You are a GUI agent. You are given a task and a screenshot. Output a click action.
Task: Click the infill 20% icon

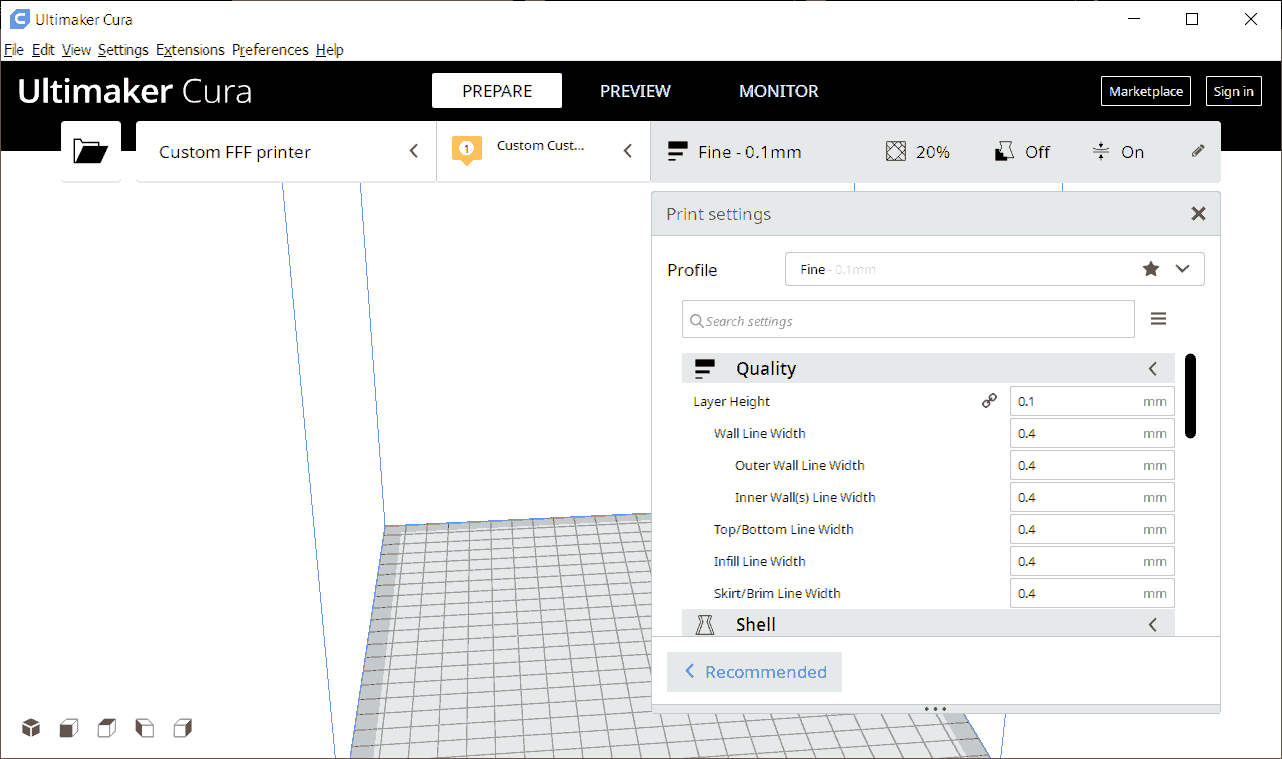(917, 152)
